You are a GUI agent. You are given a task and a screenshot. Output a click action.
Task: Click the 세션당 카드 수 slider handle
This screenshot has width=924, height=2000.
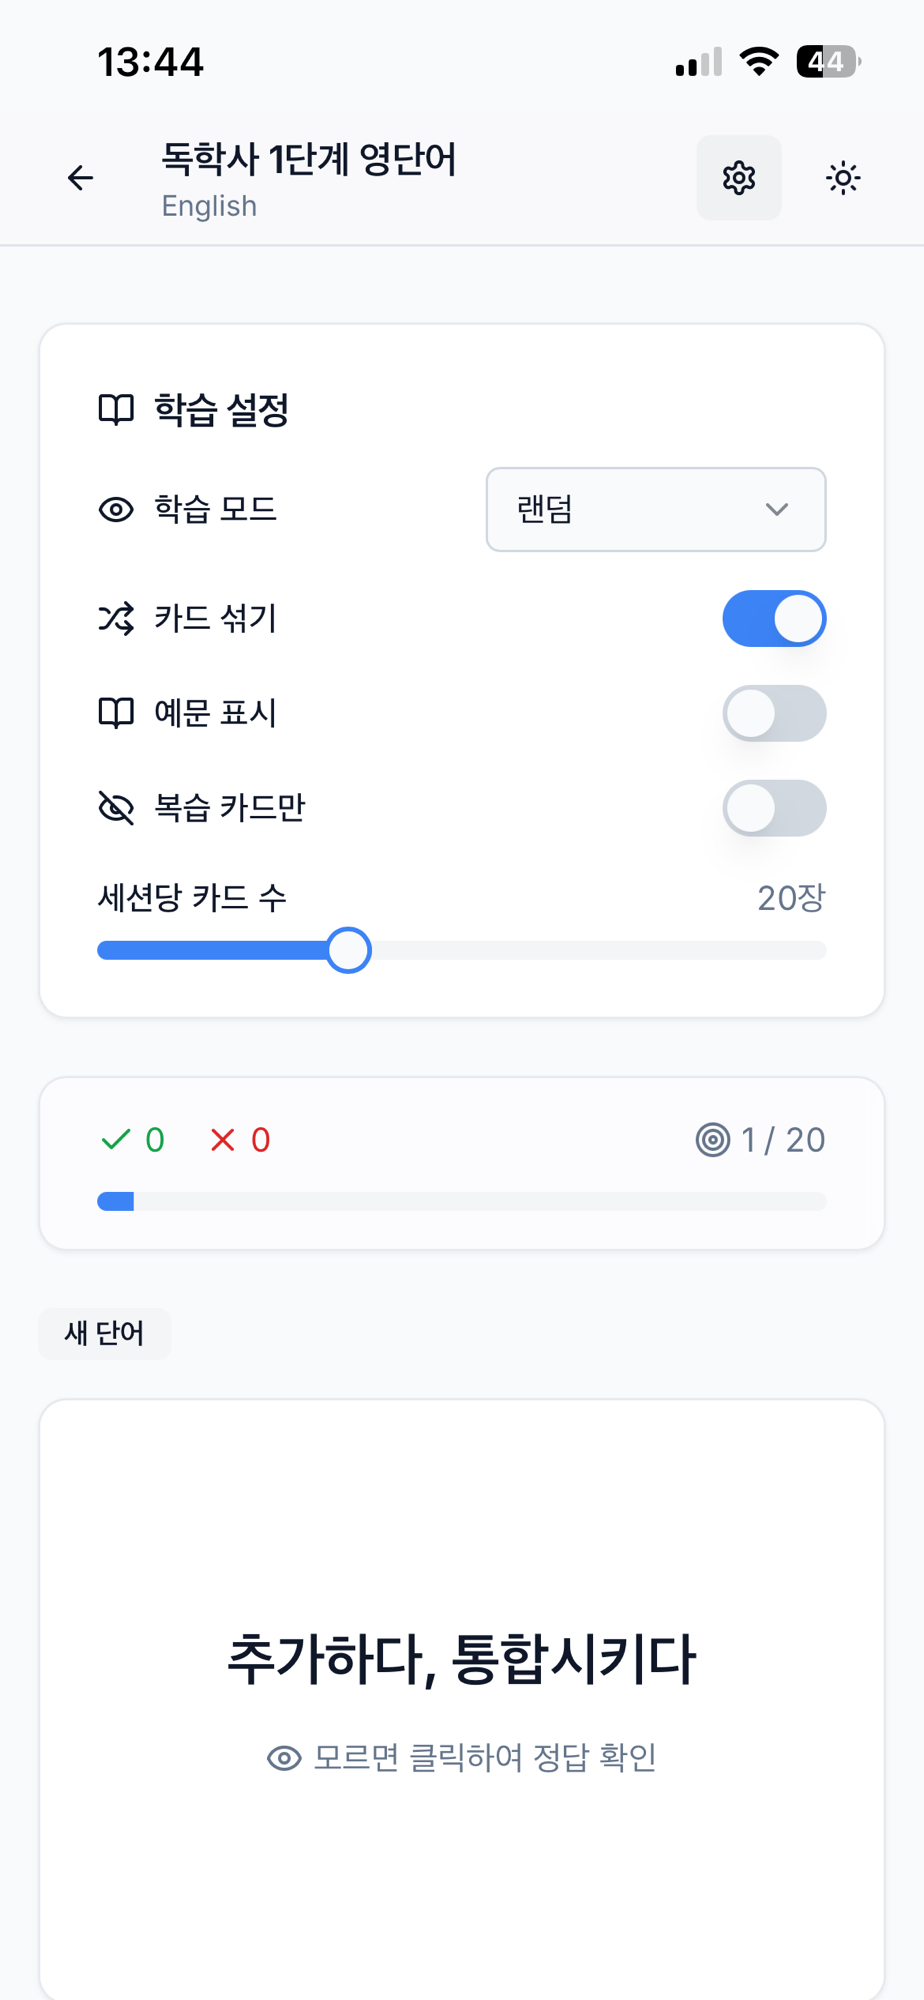pos(349,950)
